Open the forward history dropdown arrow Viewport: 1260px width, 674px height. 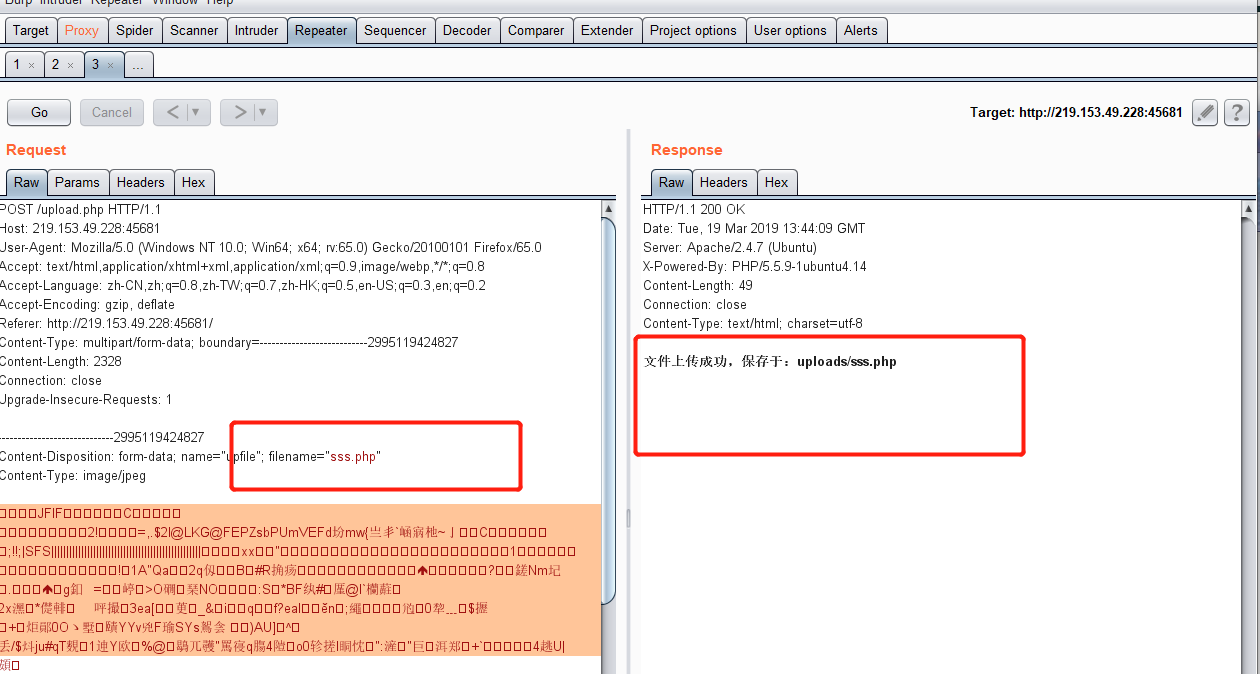(x=264, y=112)
